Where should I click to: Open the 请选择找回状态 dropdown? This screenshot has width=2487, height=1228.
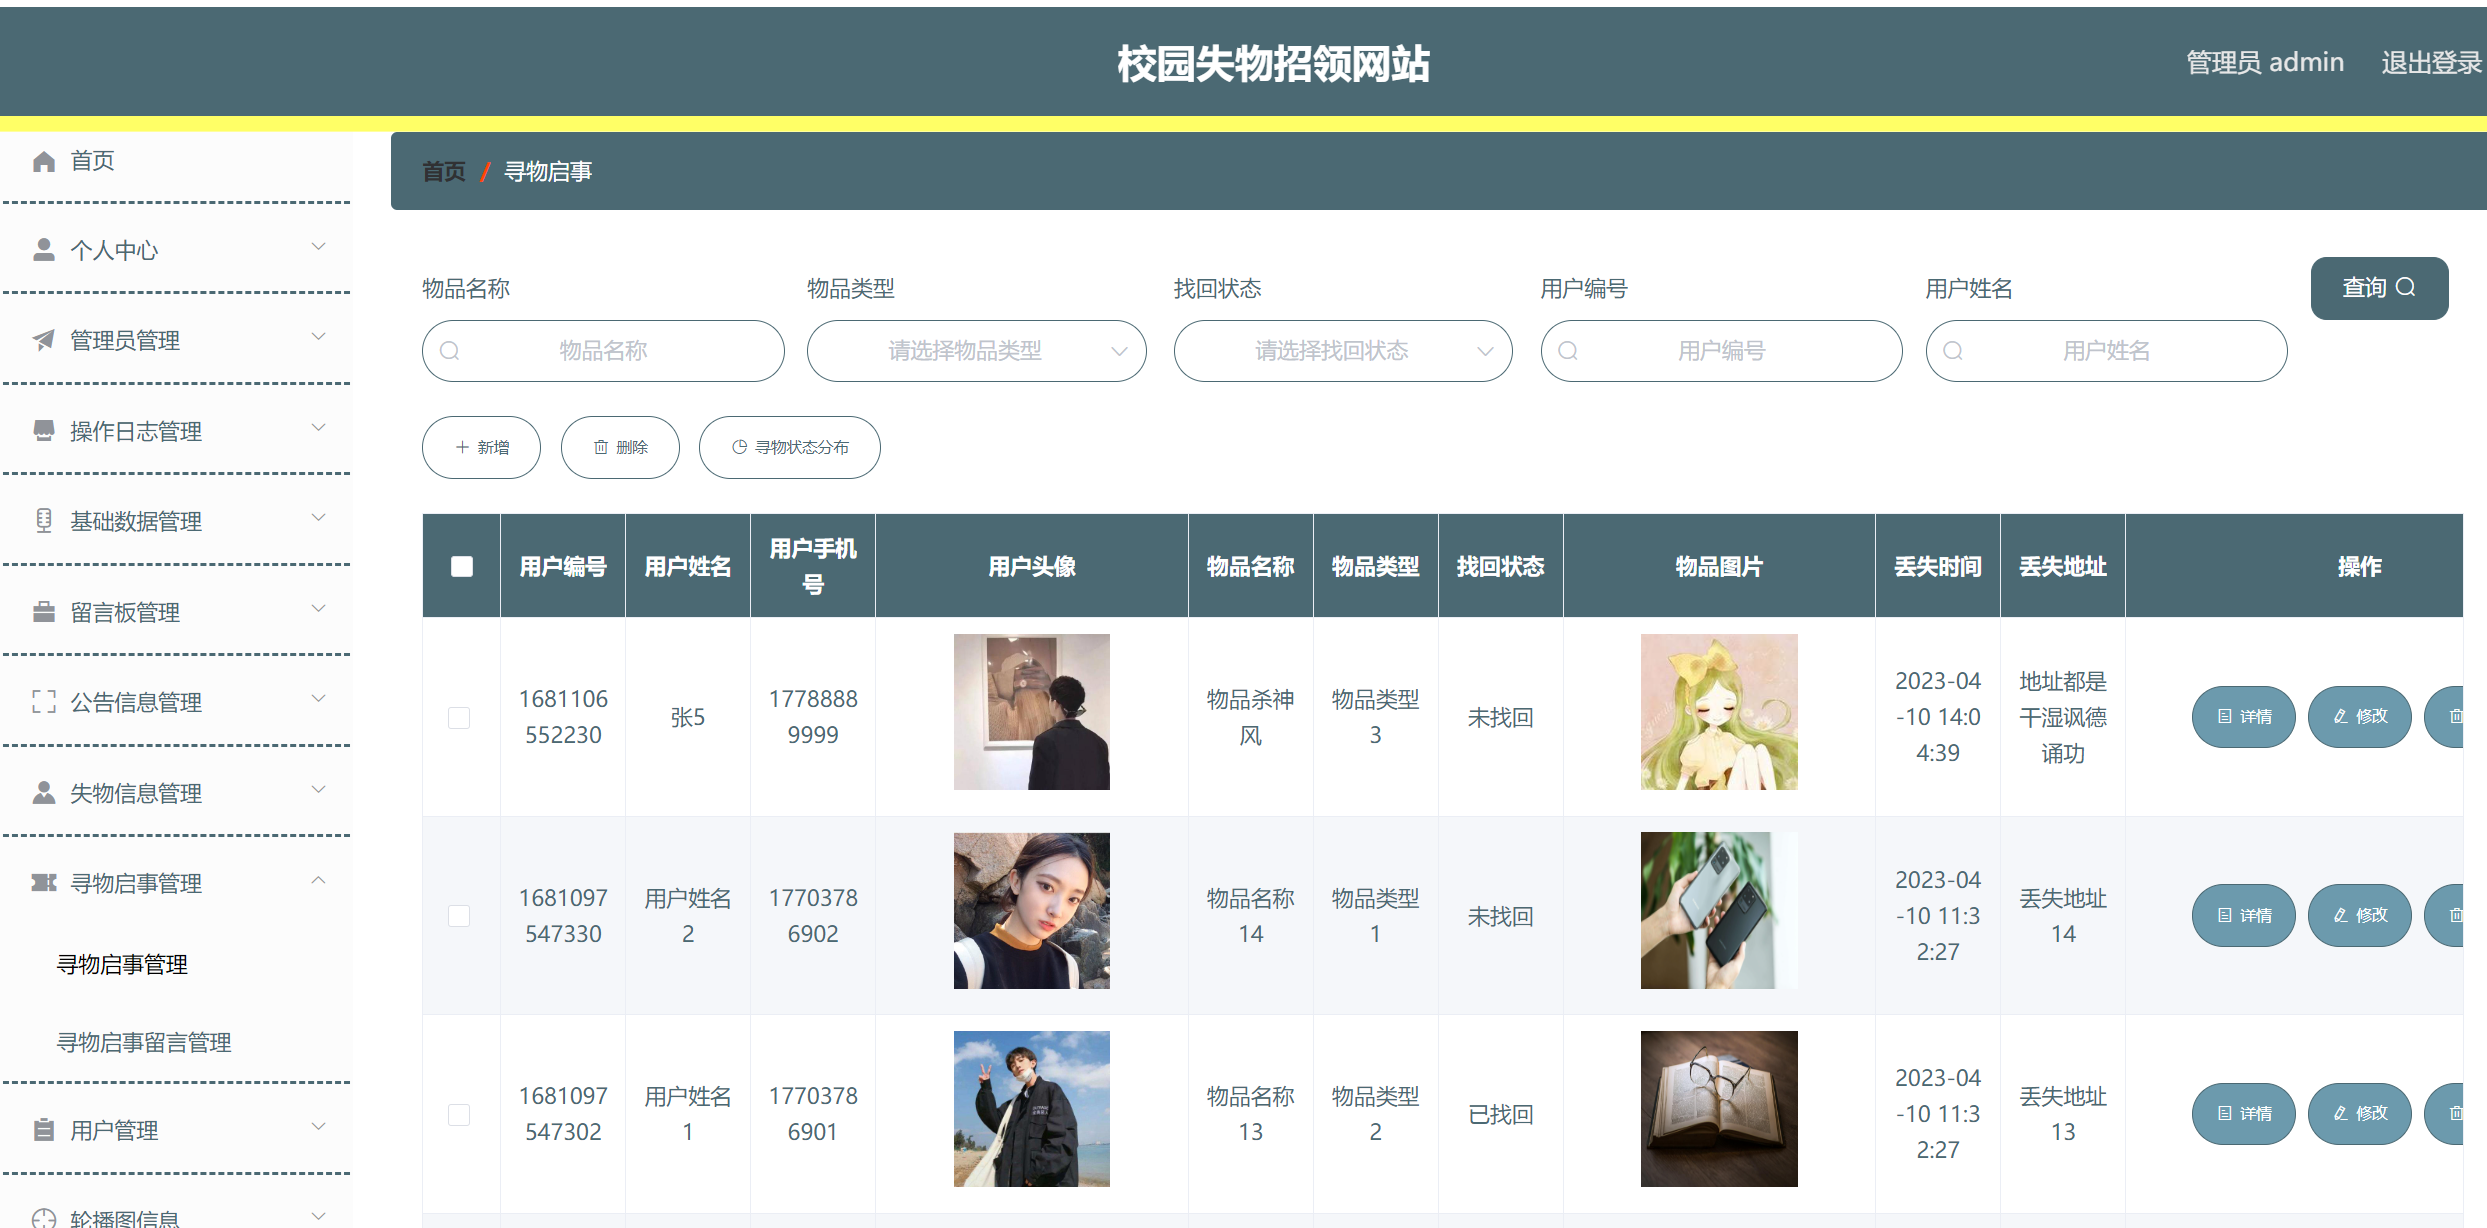tap(1342, 351)
